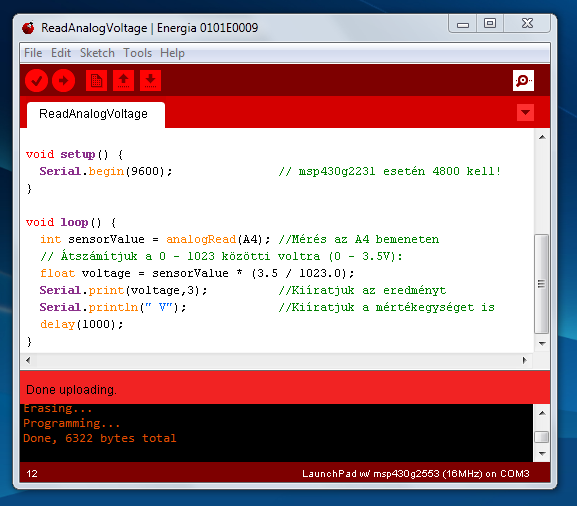This screenshot has height=506, width=577.
Task: Click the editor vertical scrollbar up arrow
Action: pos(542,137)
